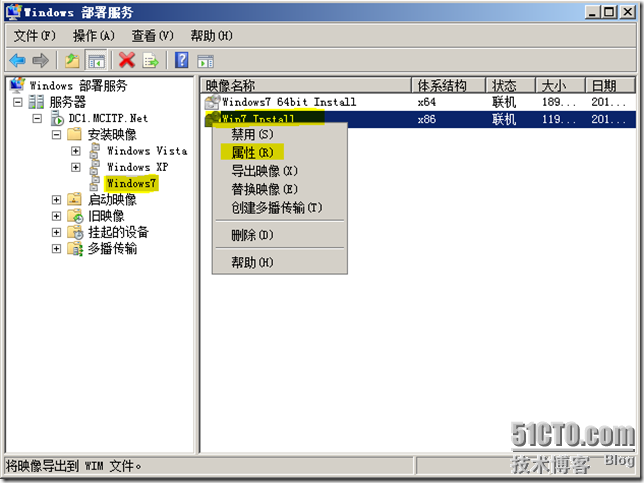Open the 文件(F) menu

pos(34,36)
